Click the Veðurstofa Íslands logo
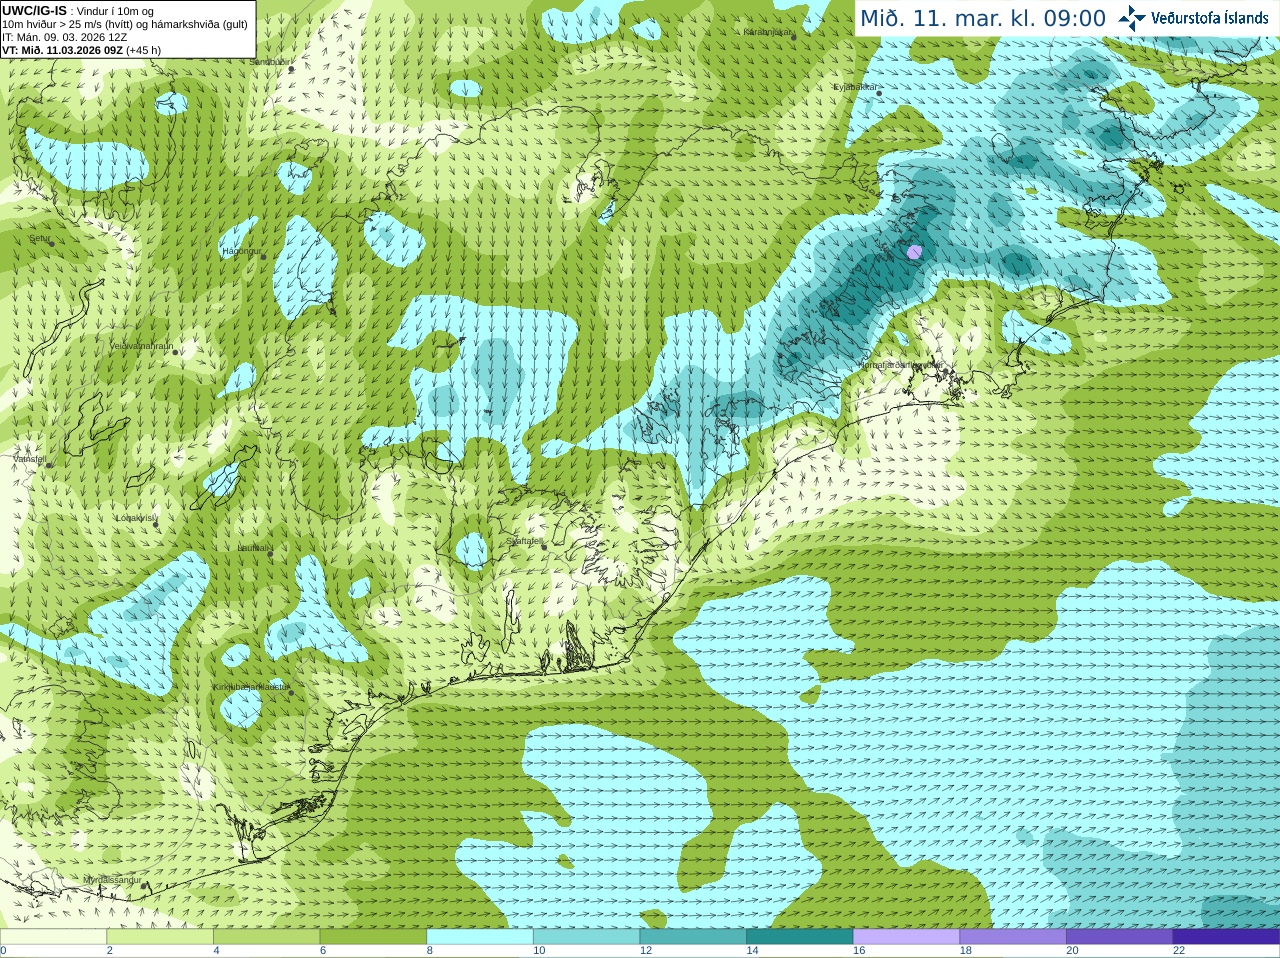 (1194, 18)
